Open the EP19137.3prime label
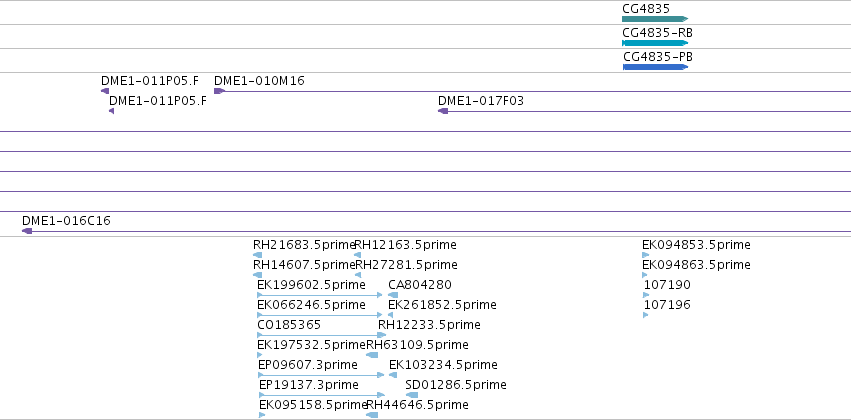This screenshot has height=420, width=851. 309,385
